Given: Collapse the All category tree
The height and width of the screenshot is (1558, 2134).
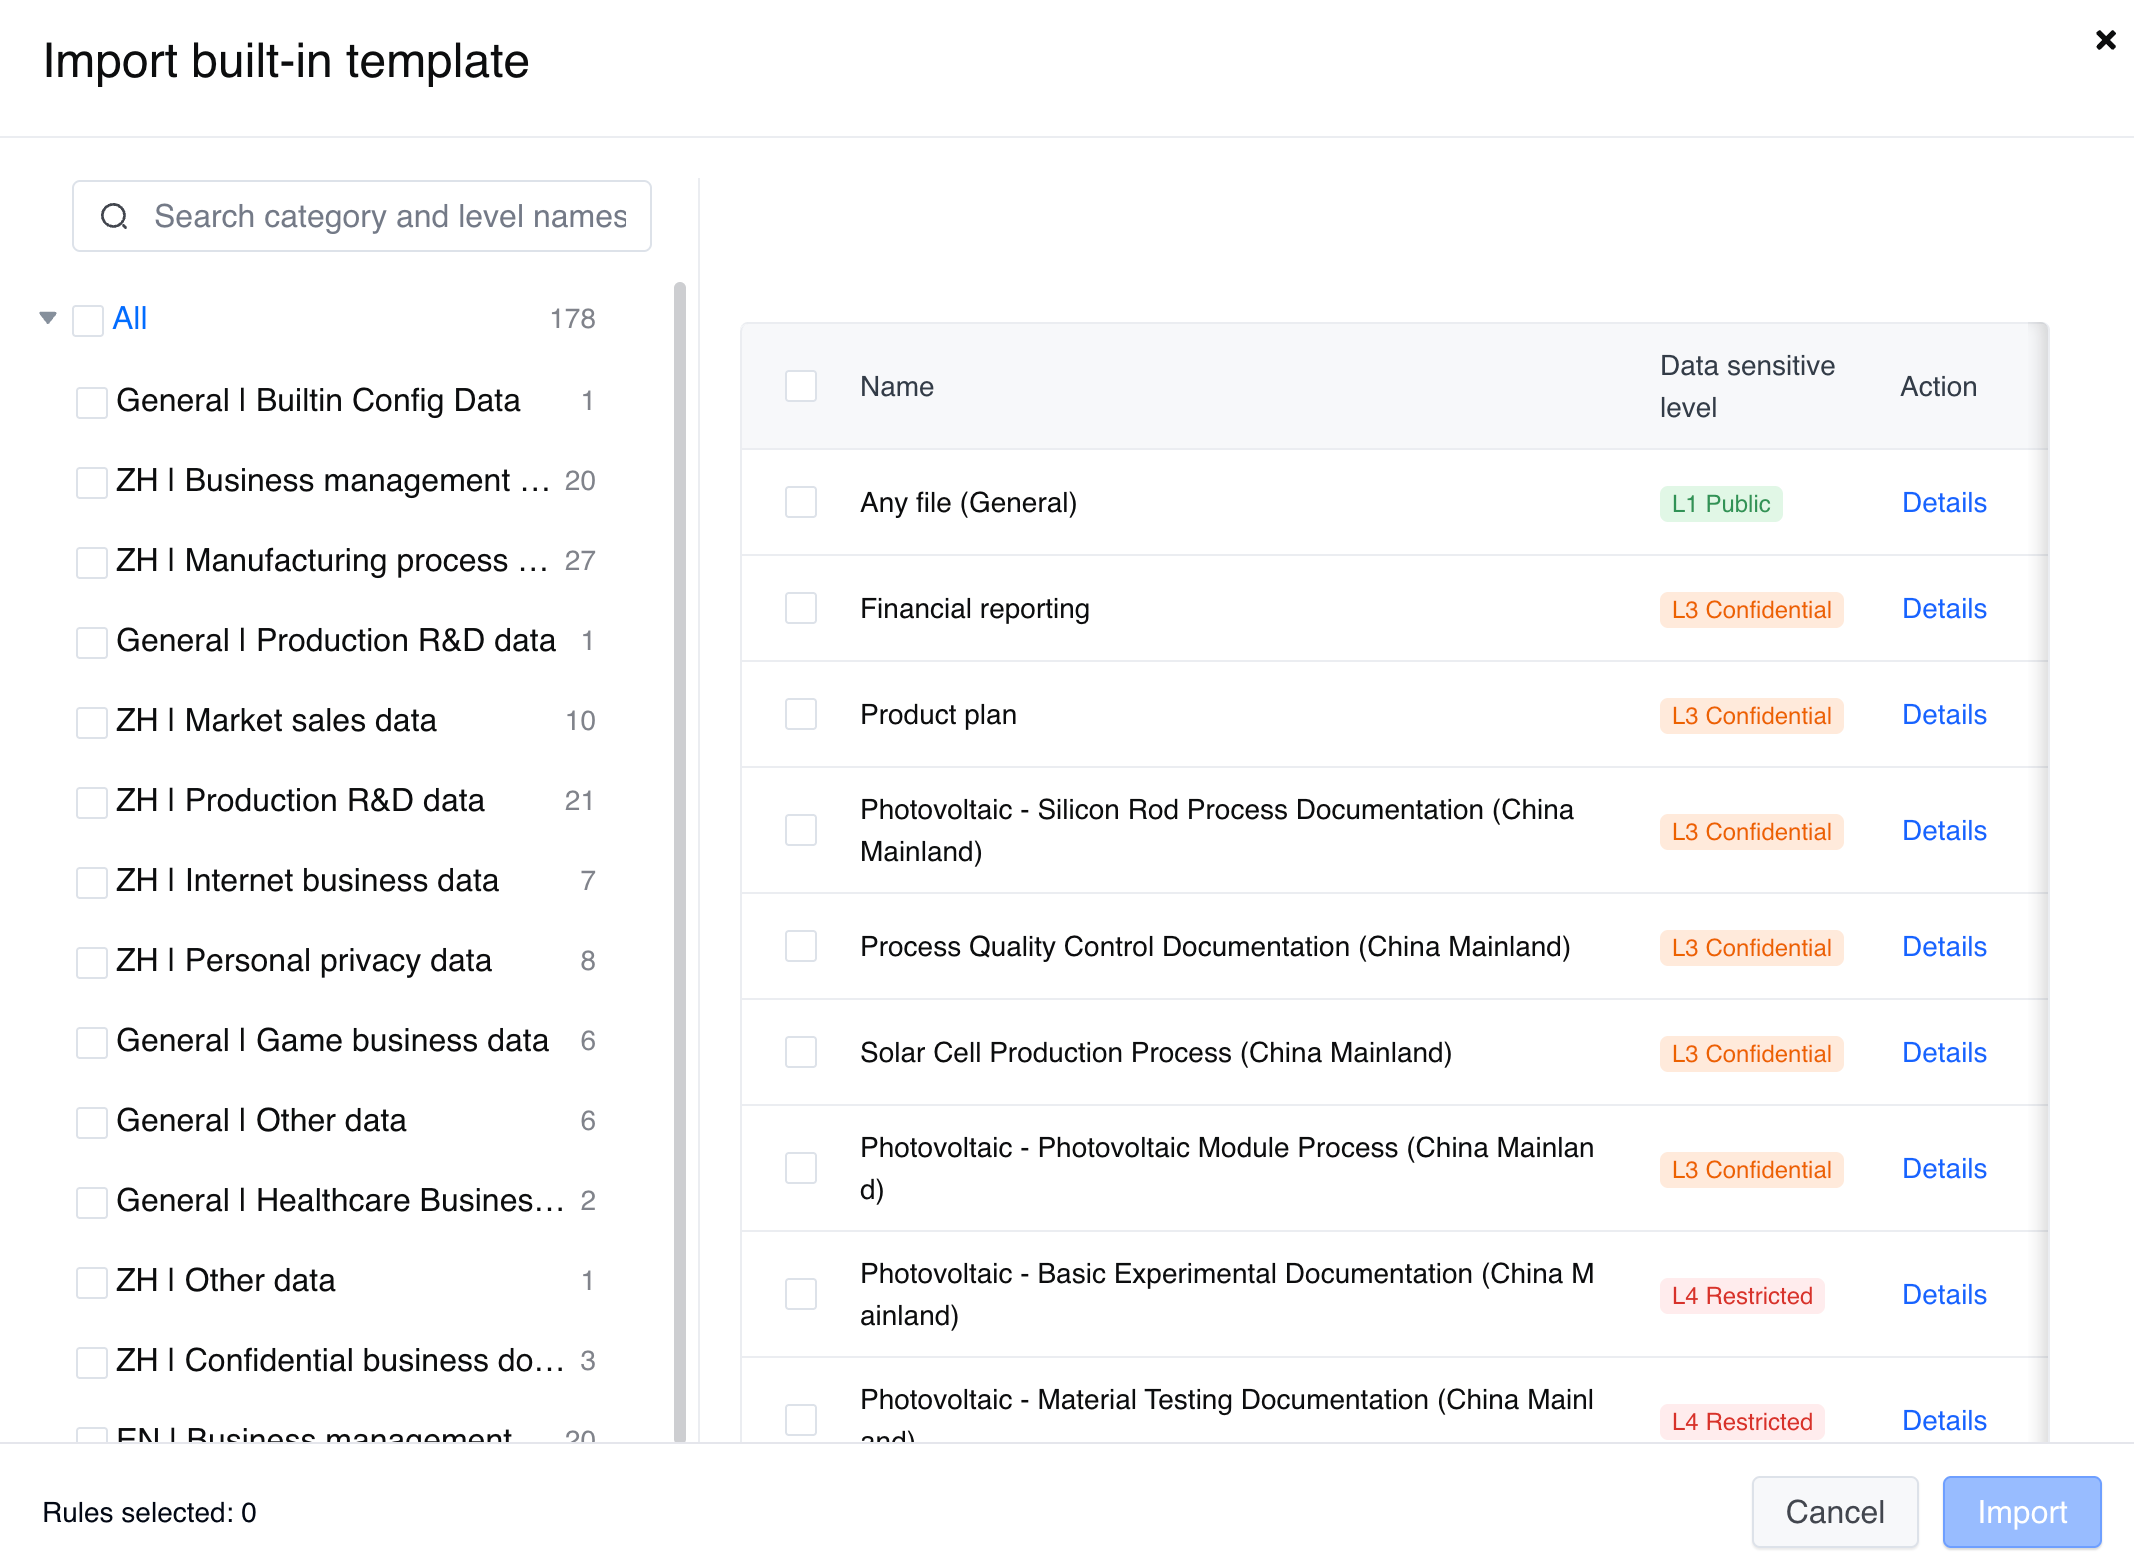Looking at the screenshot, I should (x=48, y=318).
